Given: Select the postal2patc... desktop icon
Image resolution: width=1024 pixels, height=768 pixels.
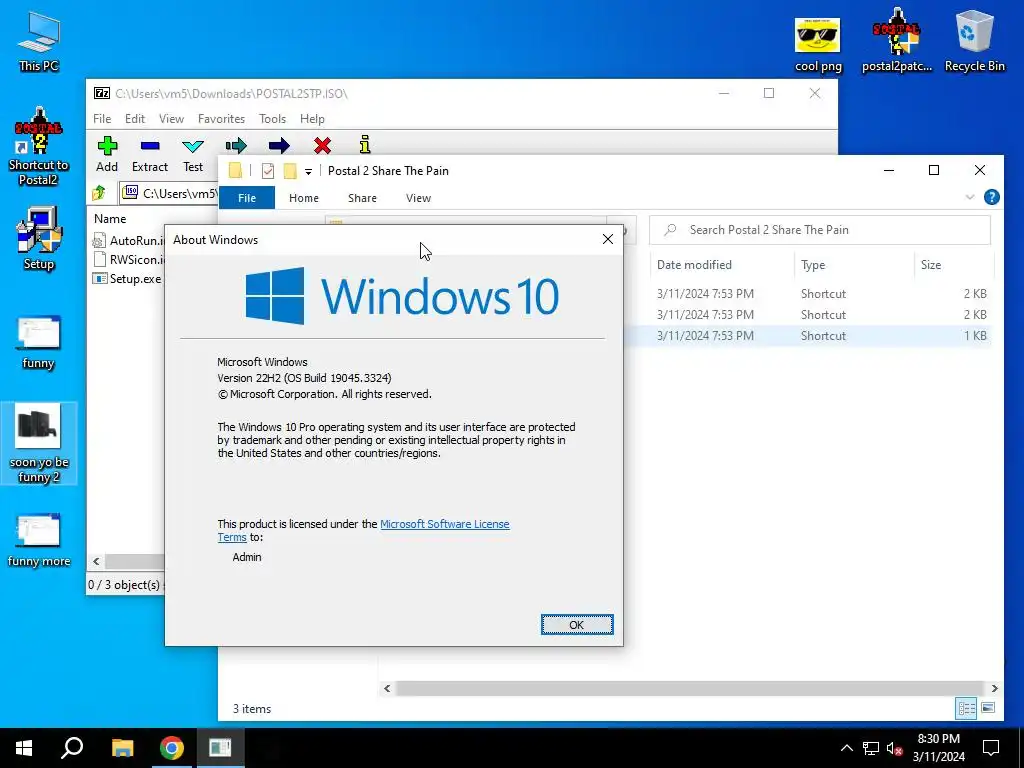Looking at the screenshot, I should [x=897, y=41].
